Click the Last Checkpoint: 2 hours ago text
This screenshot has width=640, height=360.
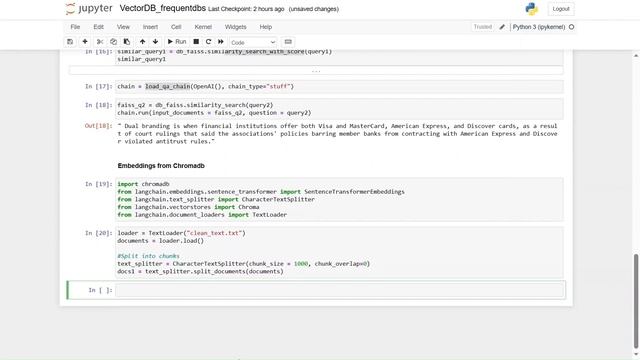pyautogui.click(x=246, y=9)
